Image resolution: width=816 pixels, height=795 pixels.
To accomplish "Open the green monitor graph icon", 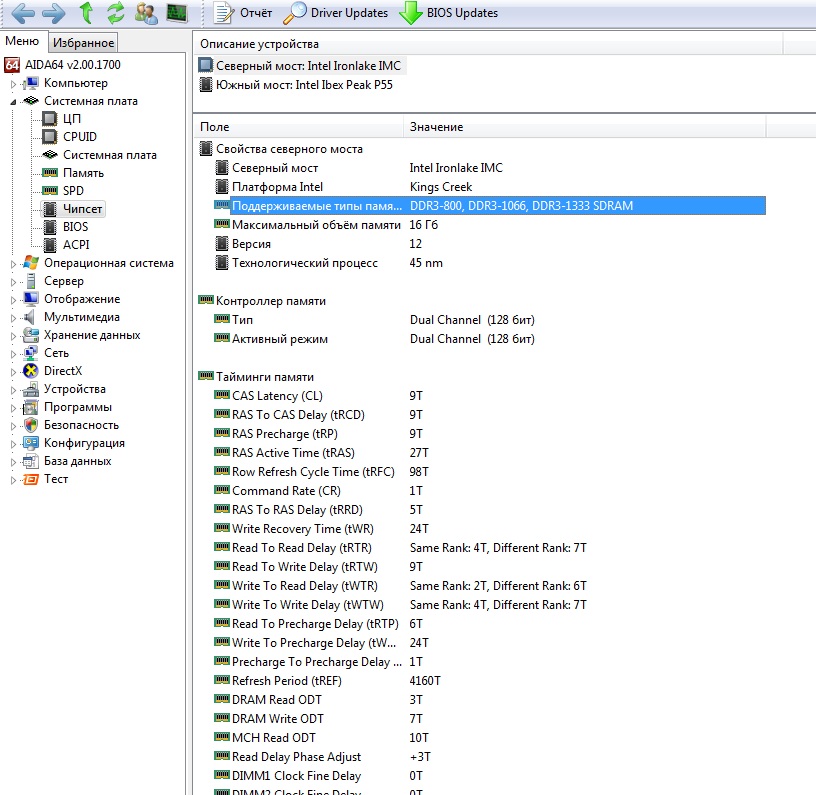I will pyautogui.click(x=176, y=13).
